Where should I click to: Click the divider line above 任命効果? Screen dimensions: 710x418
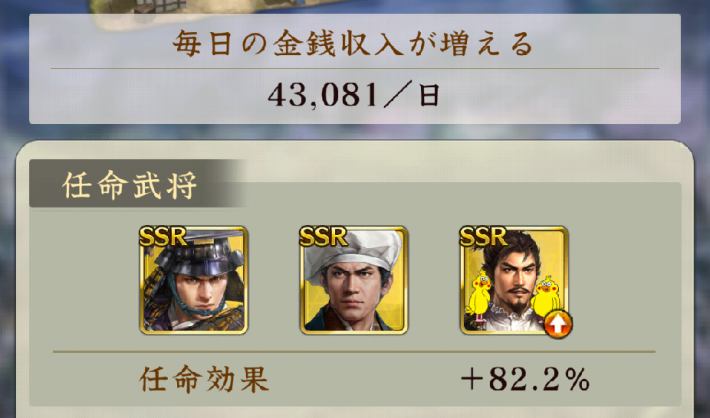click(354, 351)
